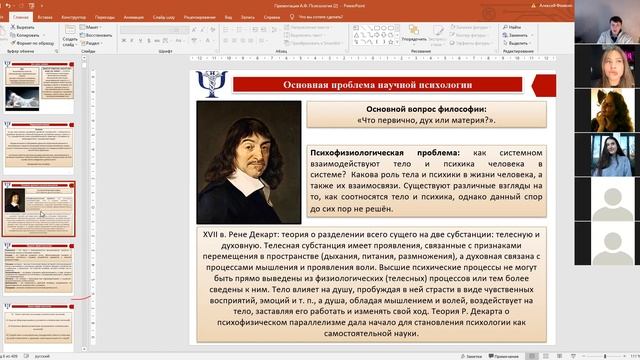Open font color A picker
This screenshot has height=360, width=640.
[x=208, y=41]
